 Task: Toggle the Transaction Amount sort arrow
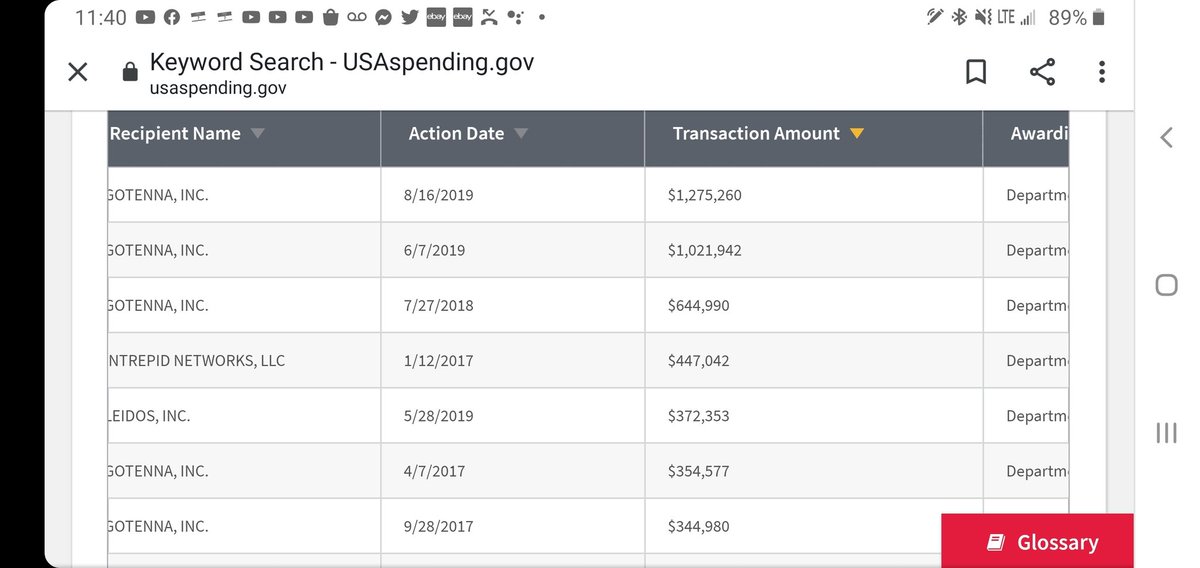coord(856,134)
